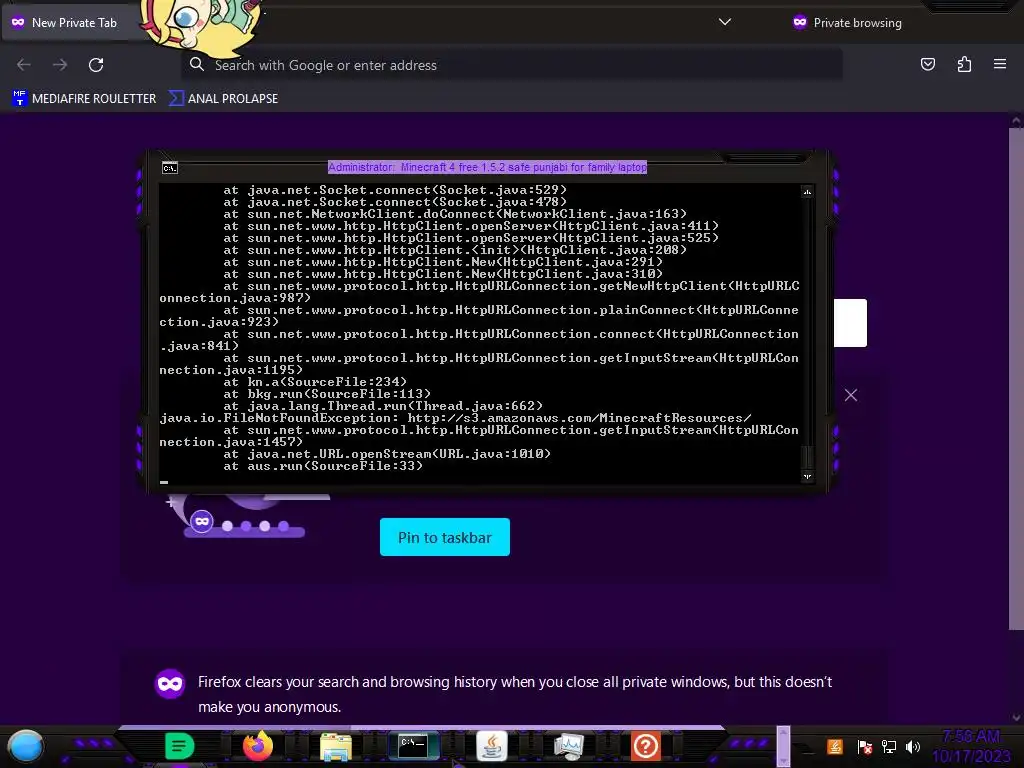Open the ANAL PROLAPSE bookmark

pyautogui.click(x=223, y=99)
